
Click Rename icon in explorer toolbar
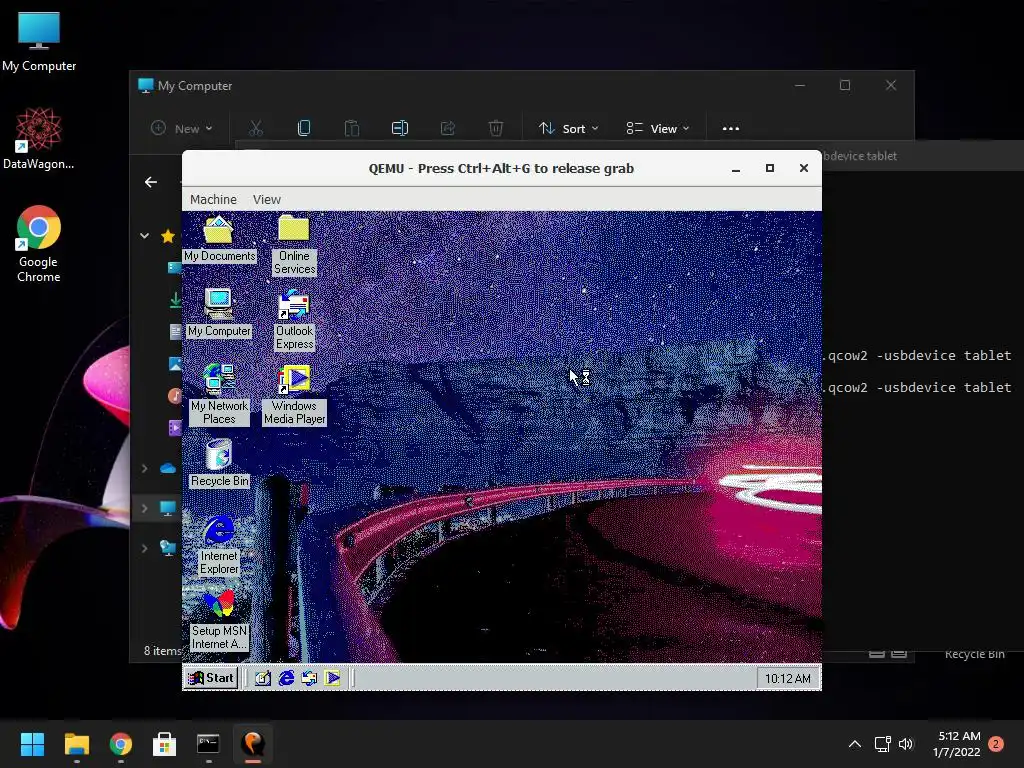tap(400, 129)
